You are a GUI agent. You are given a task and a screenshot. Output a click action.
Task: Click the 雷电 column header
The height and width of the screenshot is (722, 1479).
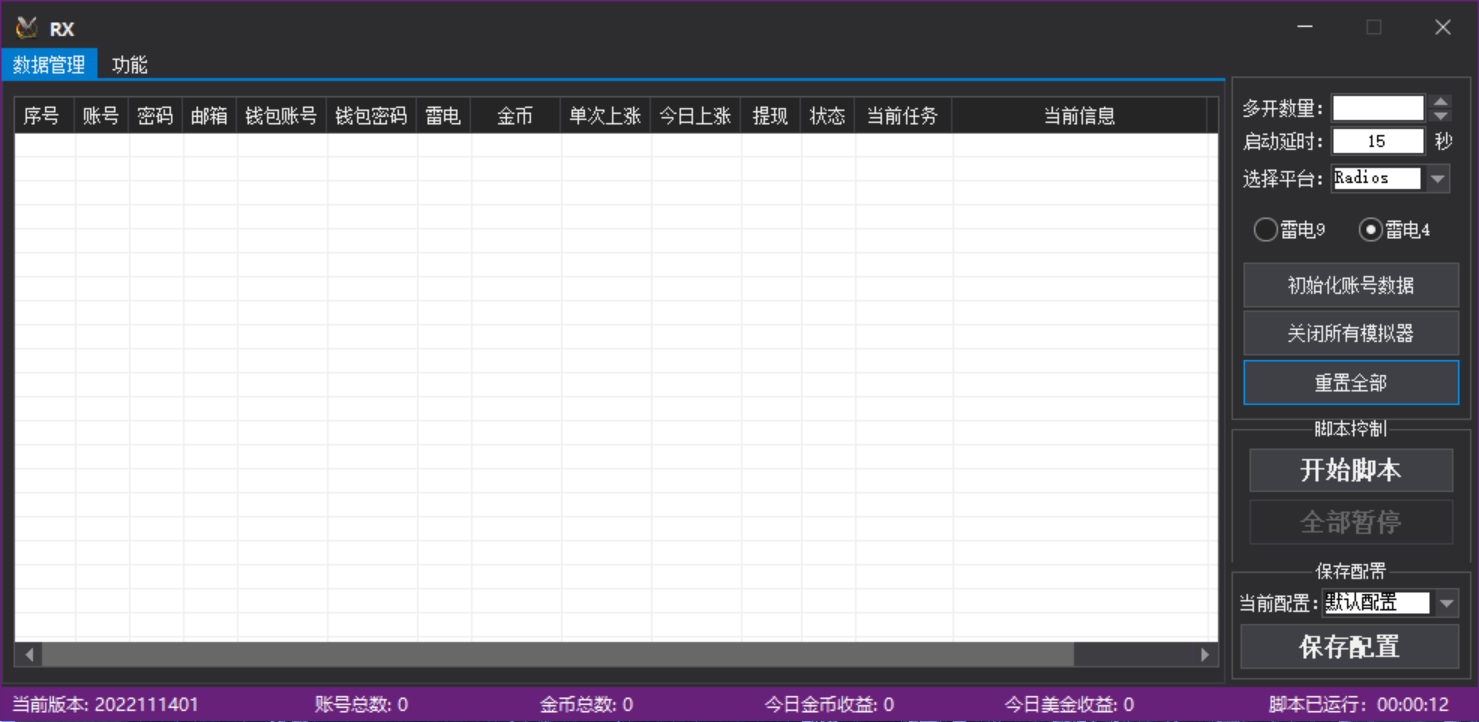coord(443,116)
